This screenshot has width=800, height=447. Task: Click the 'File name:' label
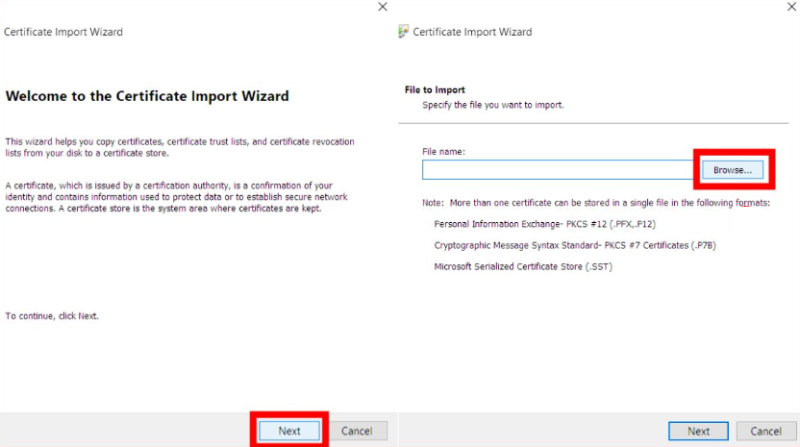[443, 152]
